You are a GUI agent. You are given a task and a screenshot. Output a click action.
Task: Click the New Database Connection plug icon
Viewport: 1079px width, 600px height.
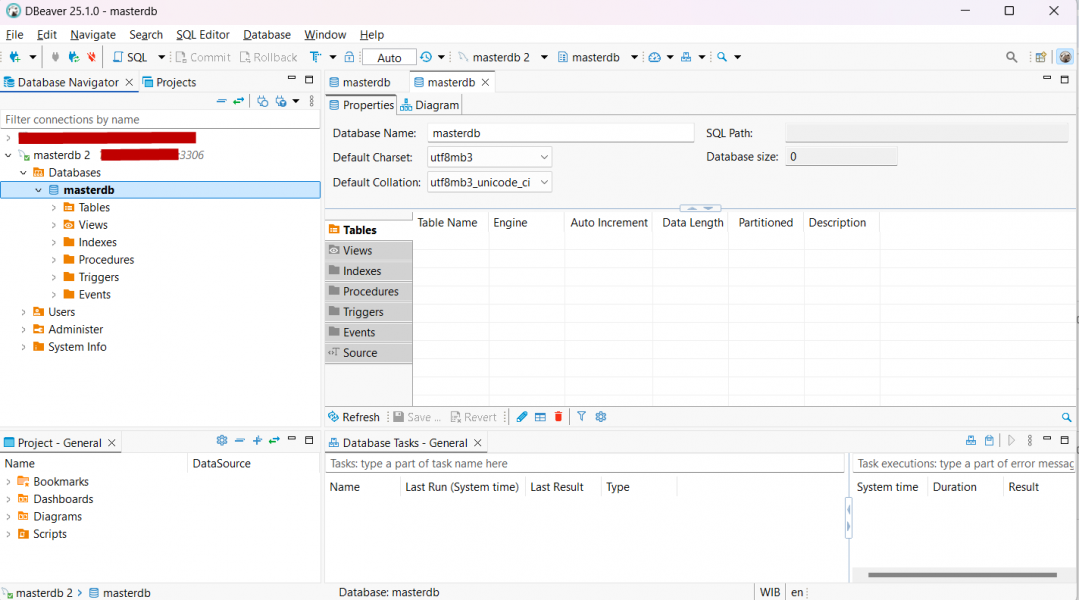click(x=14, y=57)
